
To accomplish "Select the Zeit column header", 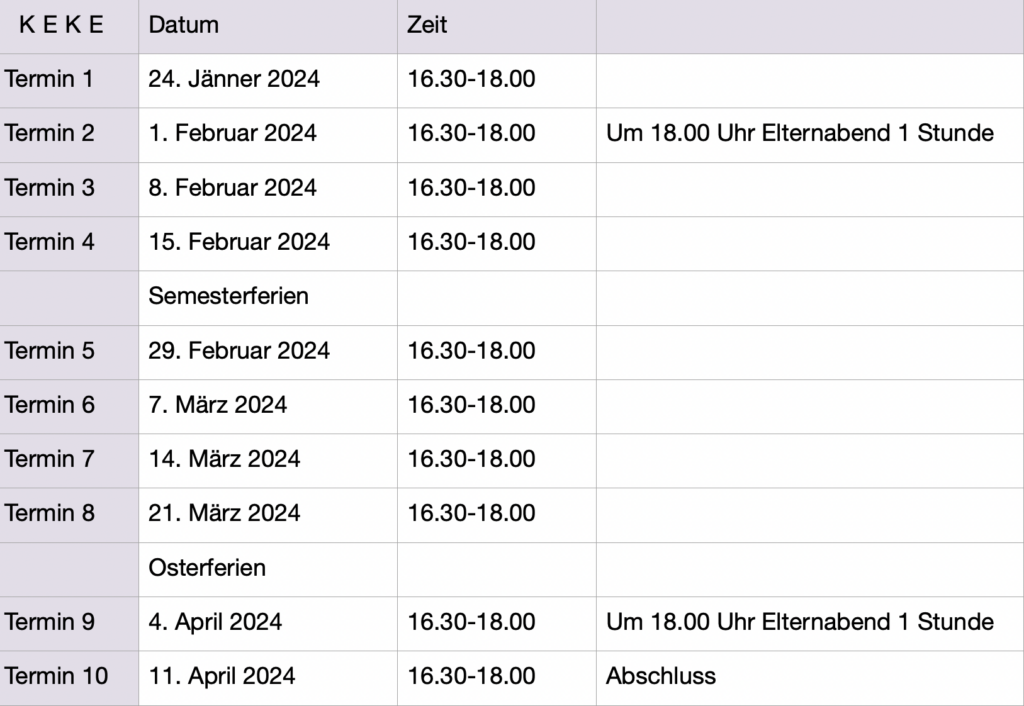I will coord(427,26).
